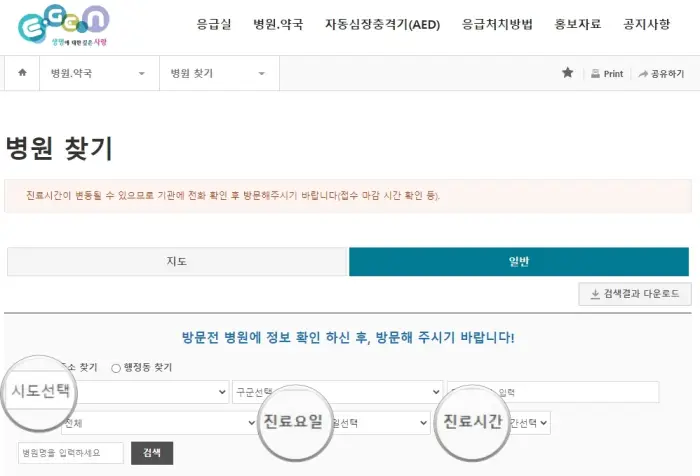Viewport: 700px width, 476px height.
Task: Open 자동심장충격기(AED) menu
Action: tap(383, 24)
